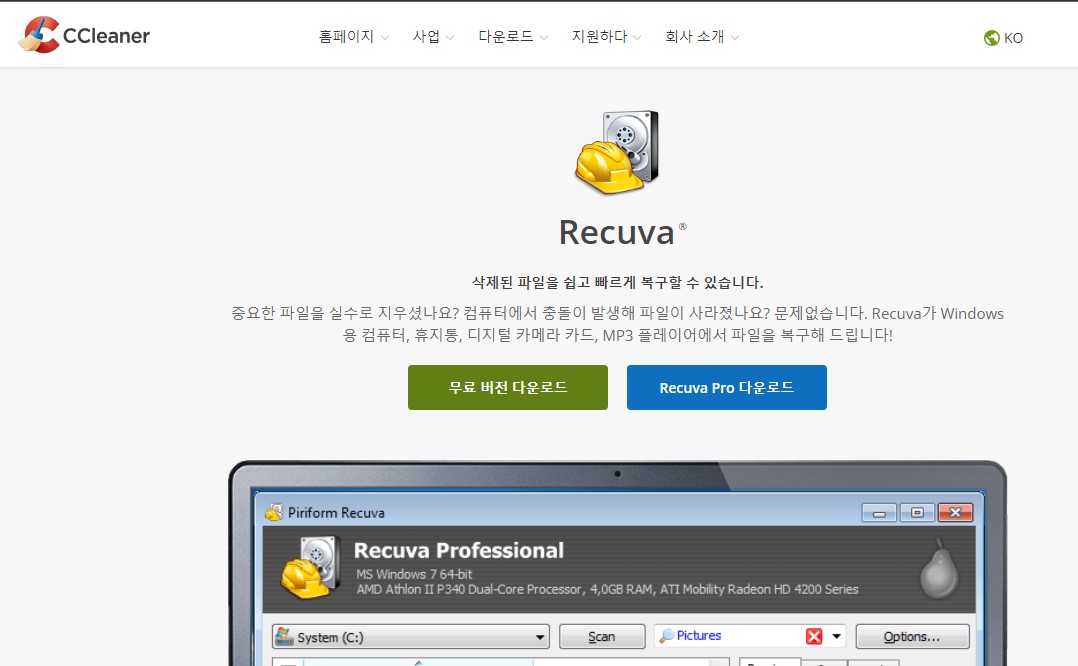Click the Piriform pear logo

click(938, 569)
